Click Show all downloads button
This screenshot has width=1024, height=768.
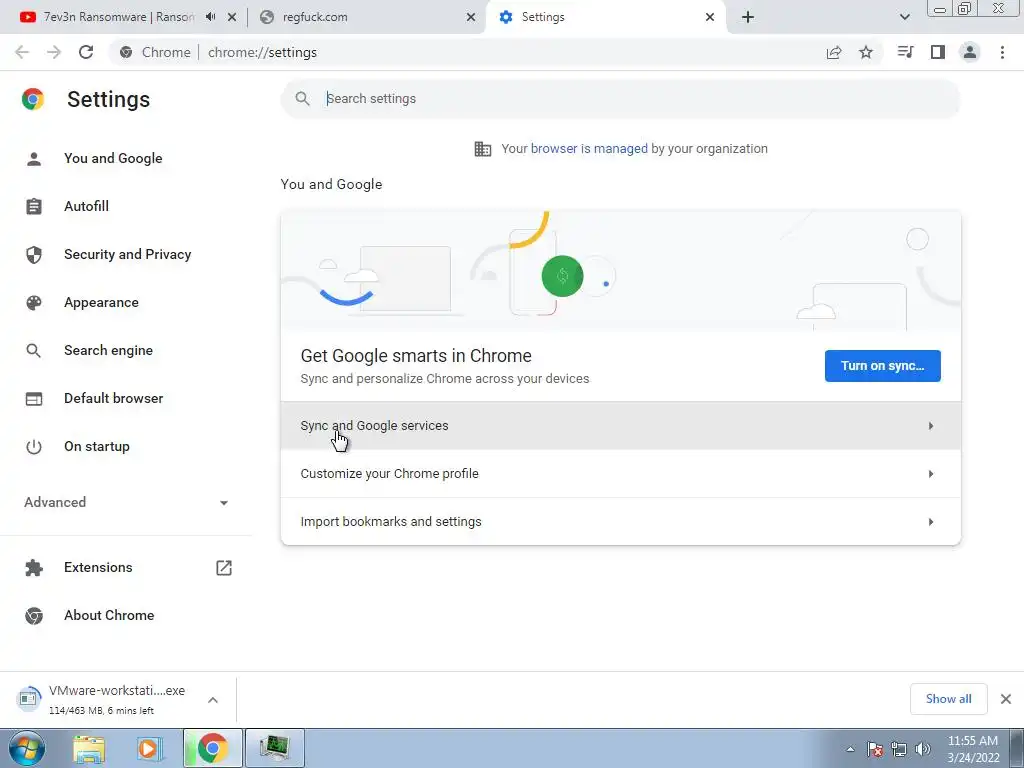[948, 699]
